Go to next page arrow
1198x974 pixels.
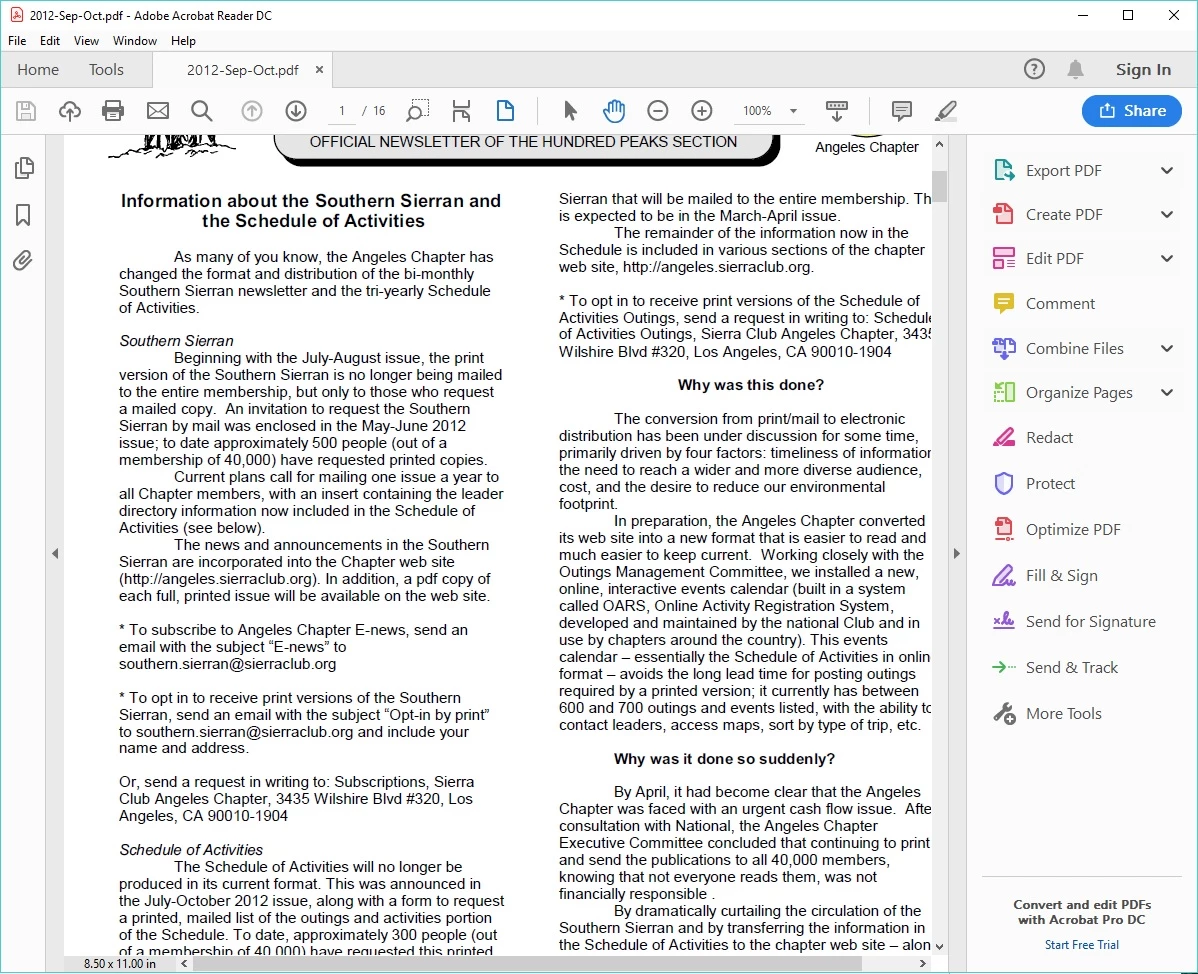click(x=296, y=111)
